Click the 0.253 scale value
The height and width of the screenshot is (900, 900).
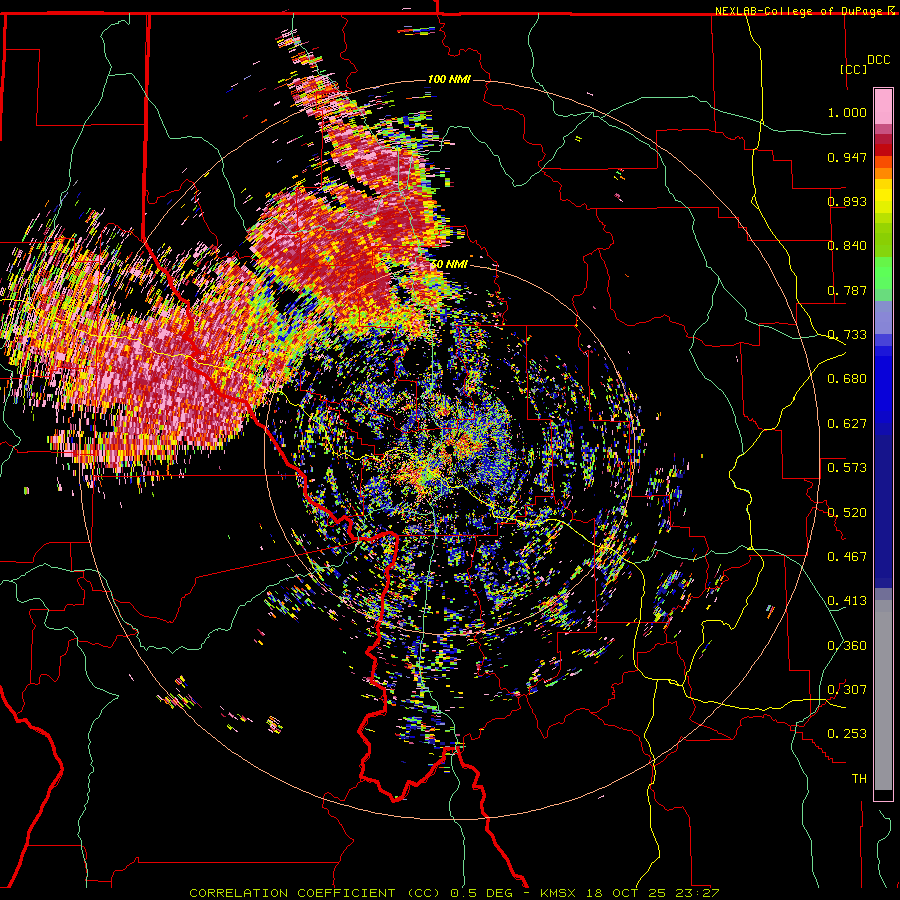point(847,734)
